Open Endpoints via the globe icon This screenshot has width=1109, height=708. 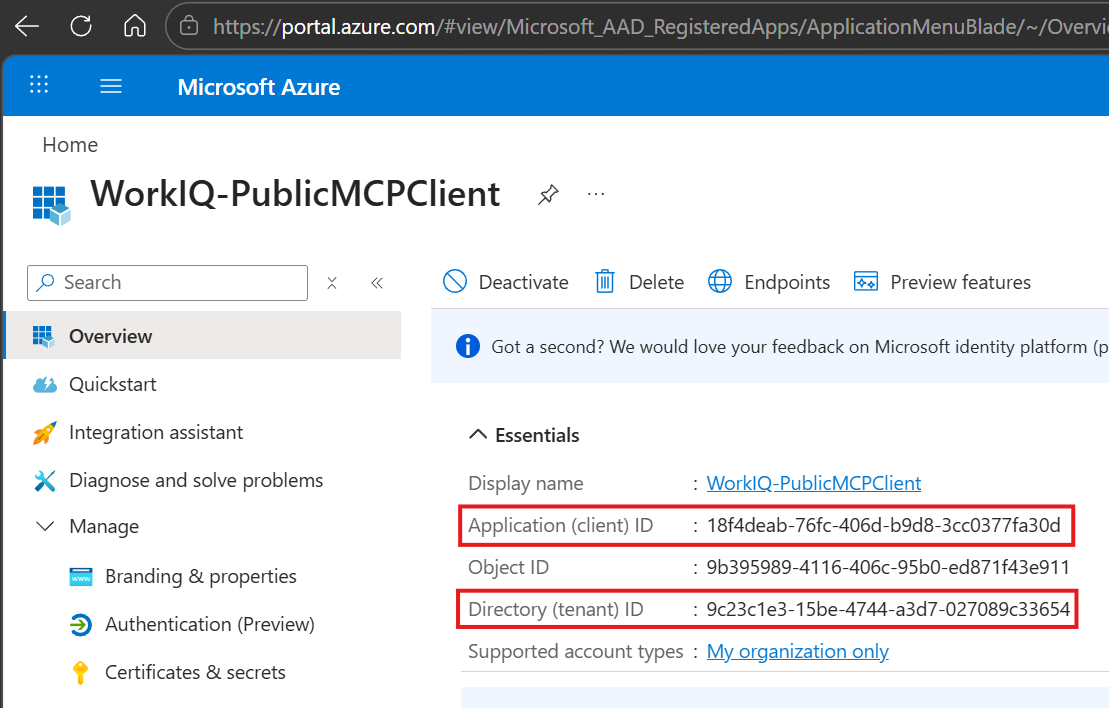pyautogui.click(x=720, y=282)
